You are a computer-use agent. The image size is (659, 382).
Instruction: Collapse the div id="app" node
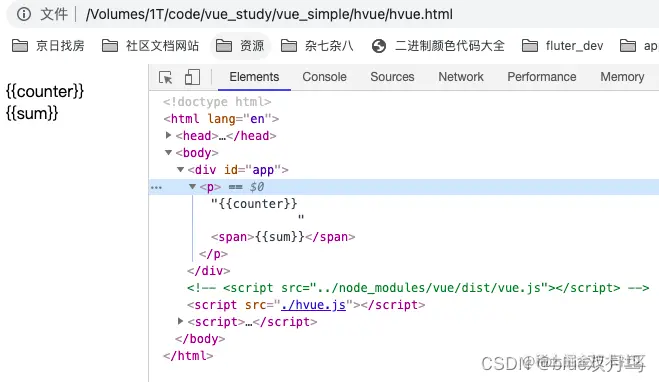click(x=180, y=169)
